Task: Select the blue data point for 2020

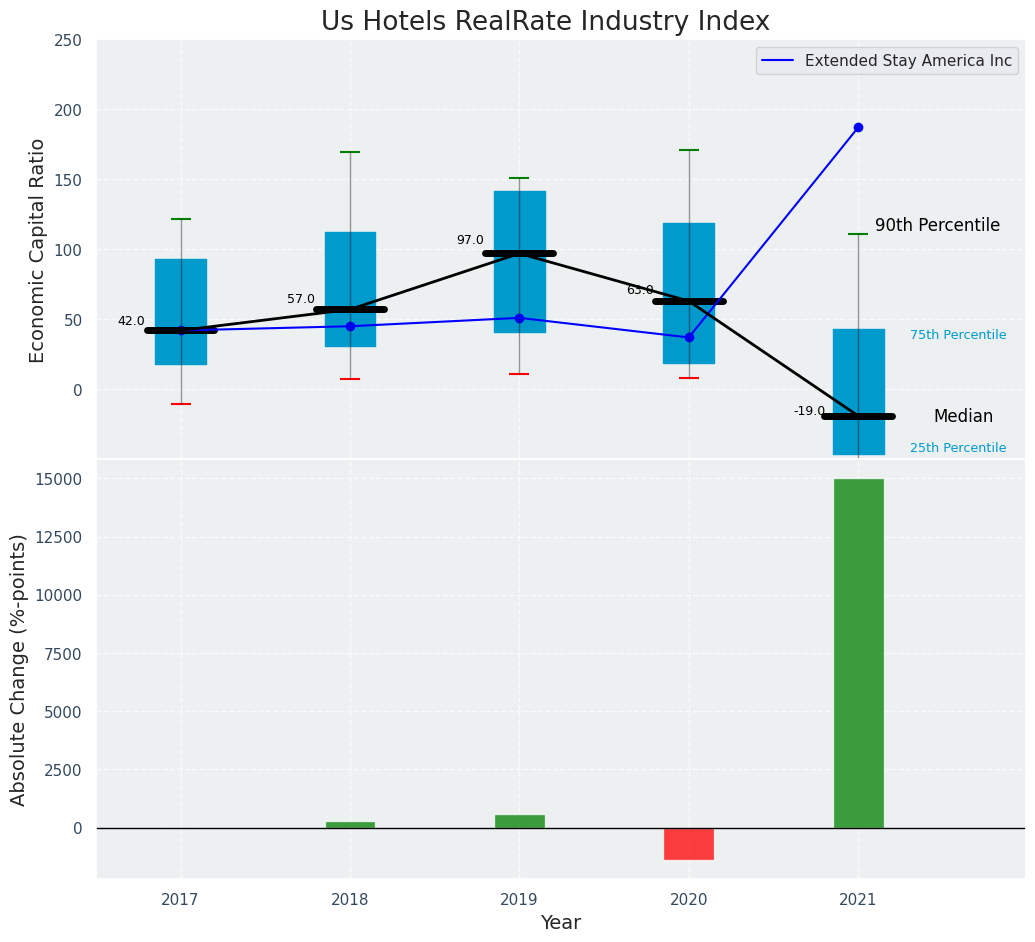Action: pos(689,337)
